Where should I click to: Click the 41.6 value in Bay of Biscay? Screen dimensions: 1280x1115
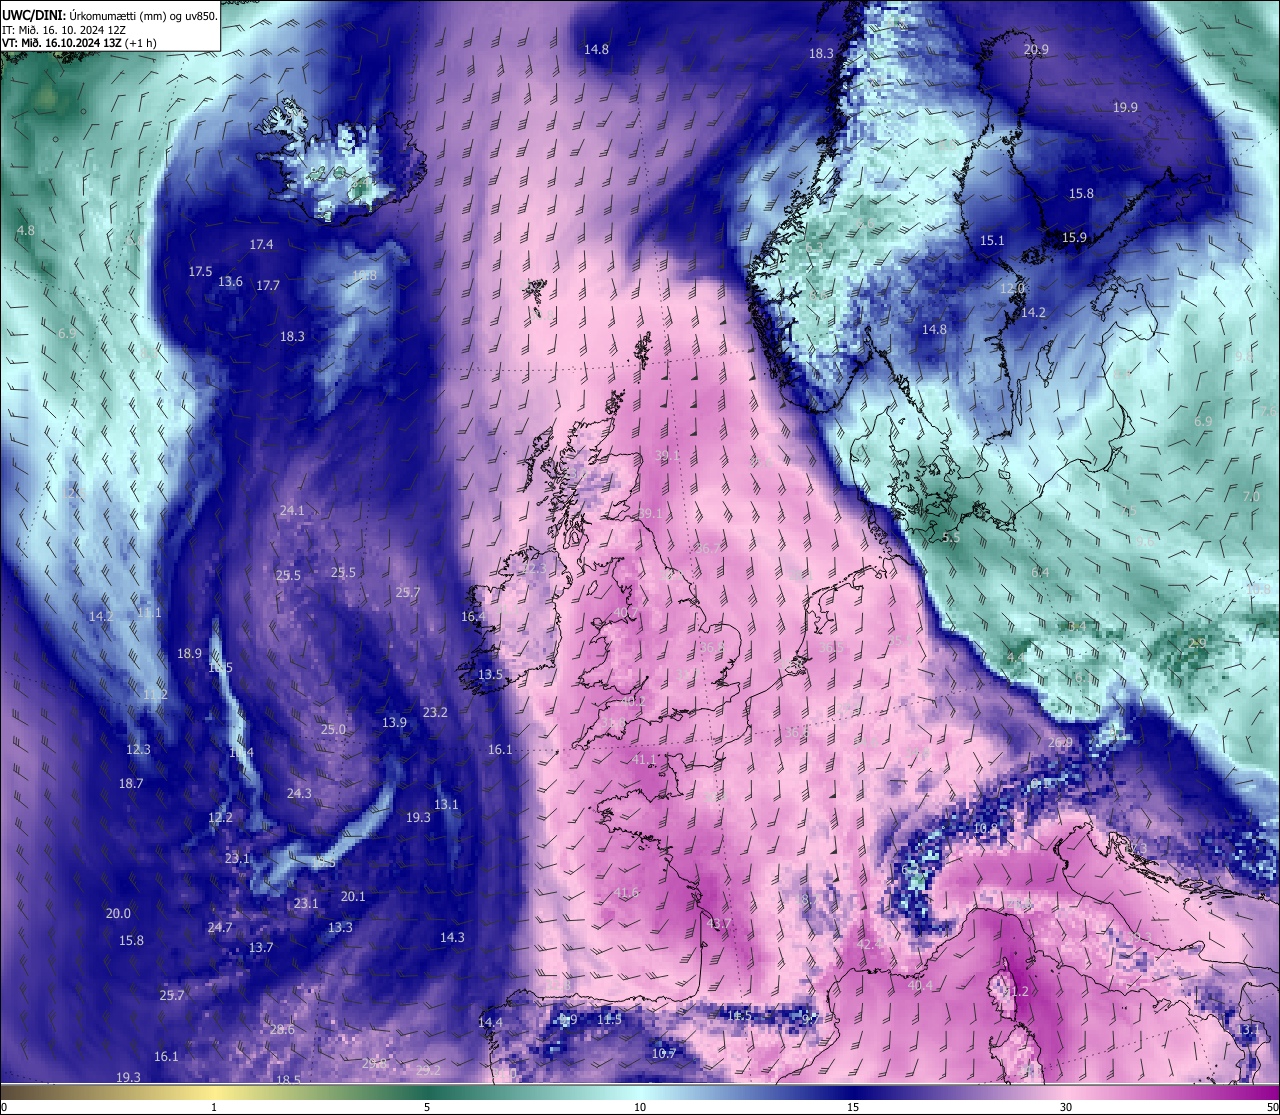tap(626, 892)
